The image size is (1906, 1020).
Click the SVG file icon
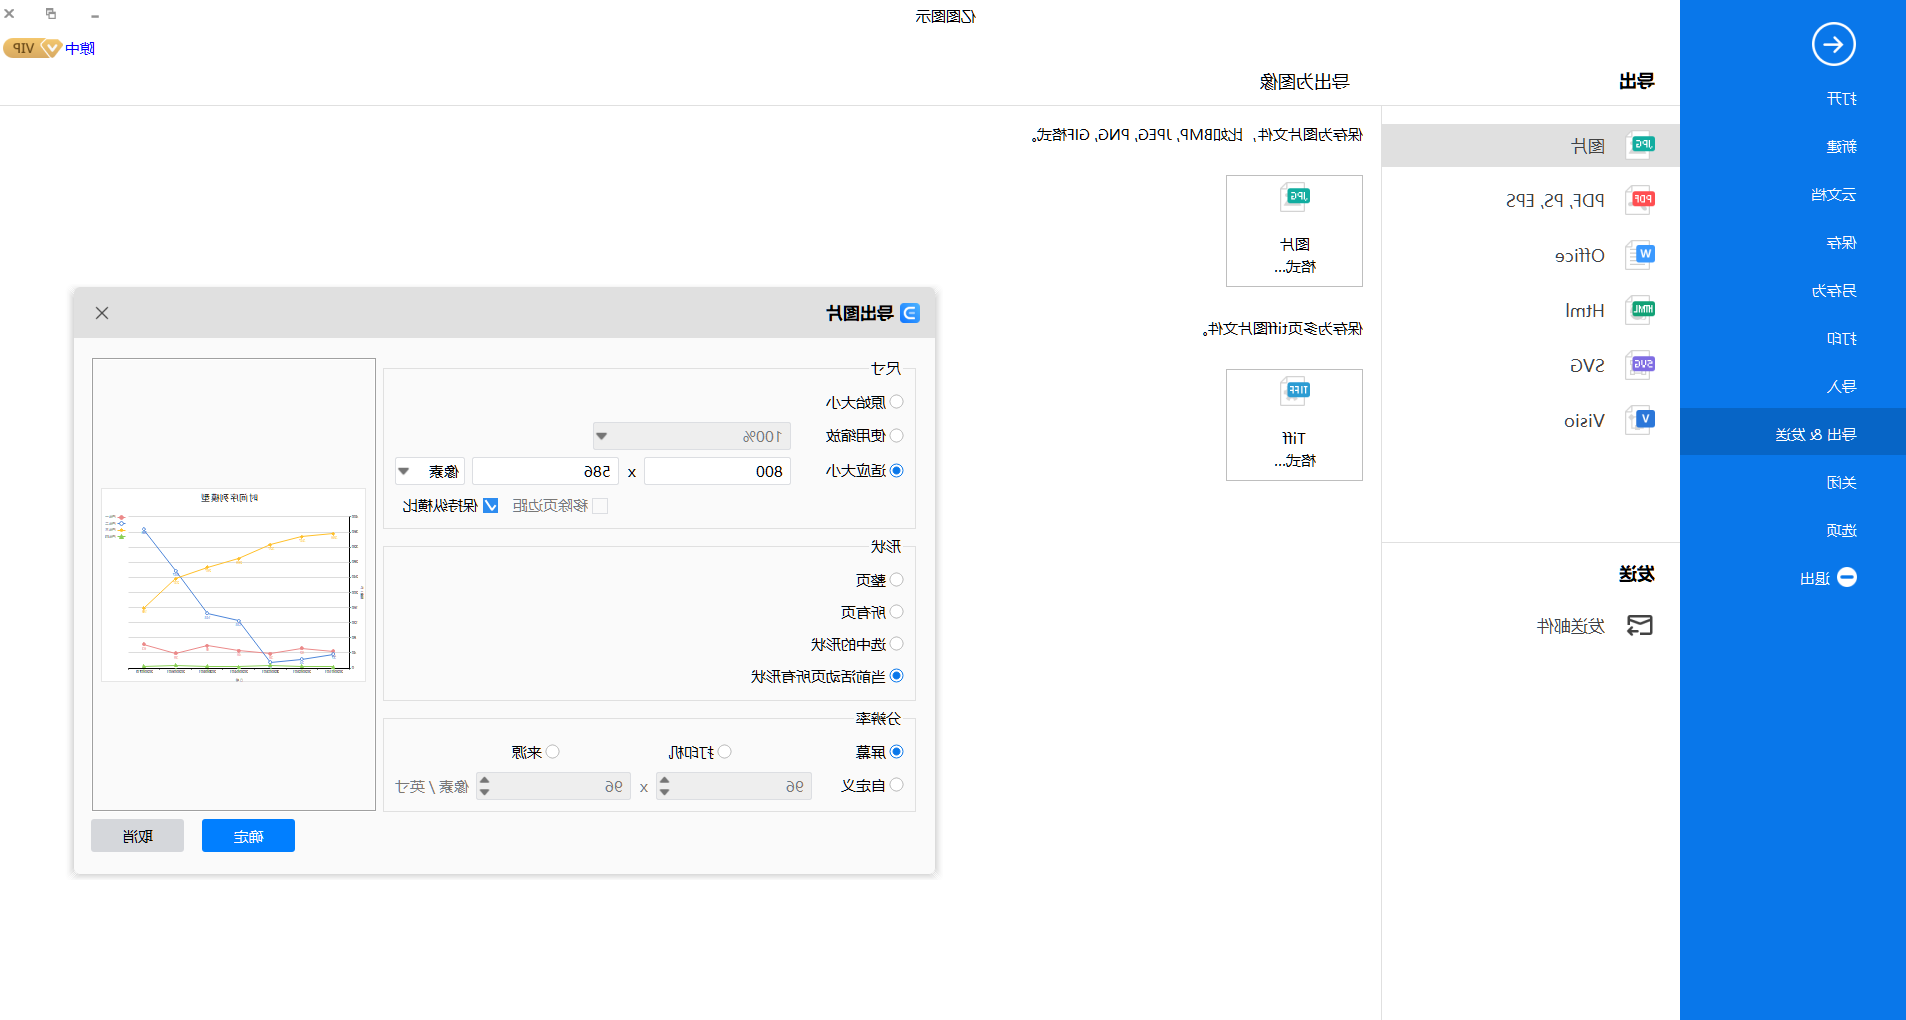[x=1640, y=365]
